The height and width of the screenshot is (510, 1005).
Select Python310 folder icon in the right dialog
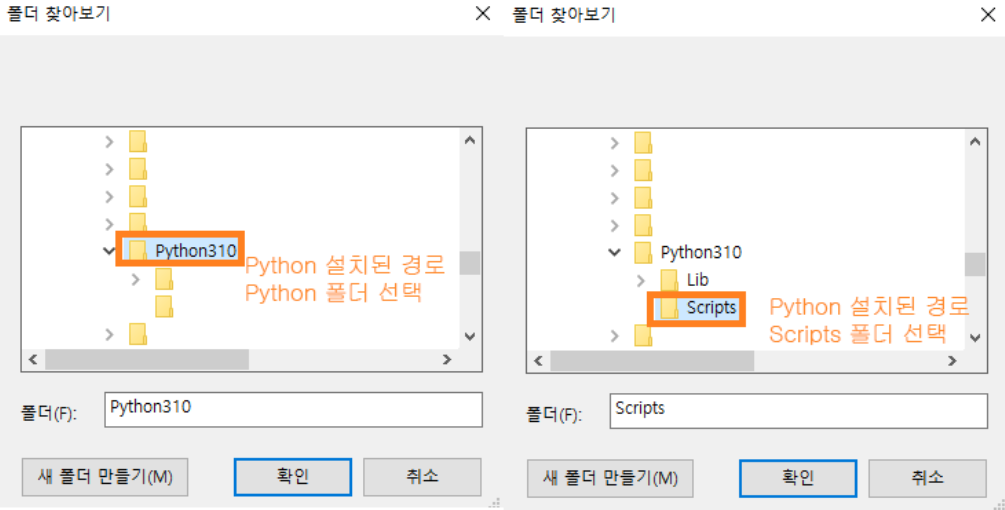[x=643, y=252]
